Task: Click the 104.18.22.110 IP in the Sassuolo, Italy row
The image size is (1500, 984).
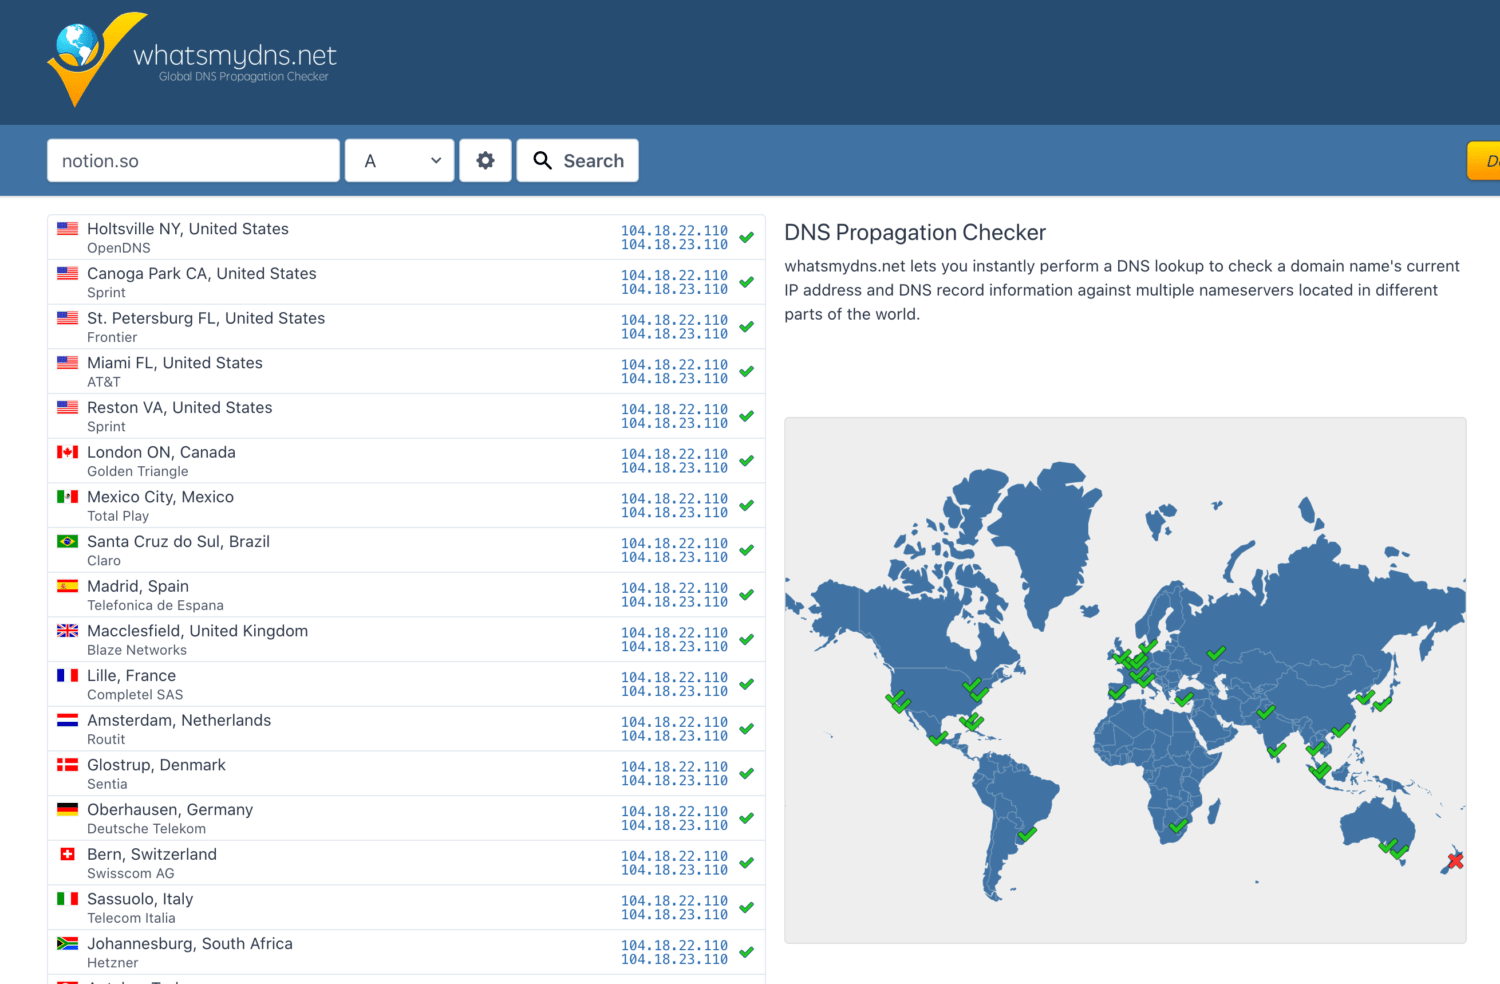Action: coord(674,901)
